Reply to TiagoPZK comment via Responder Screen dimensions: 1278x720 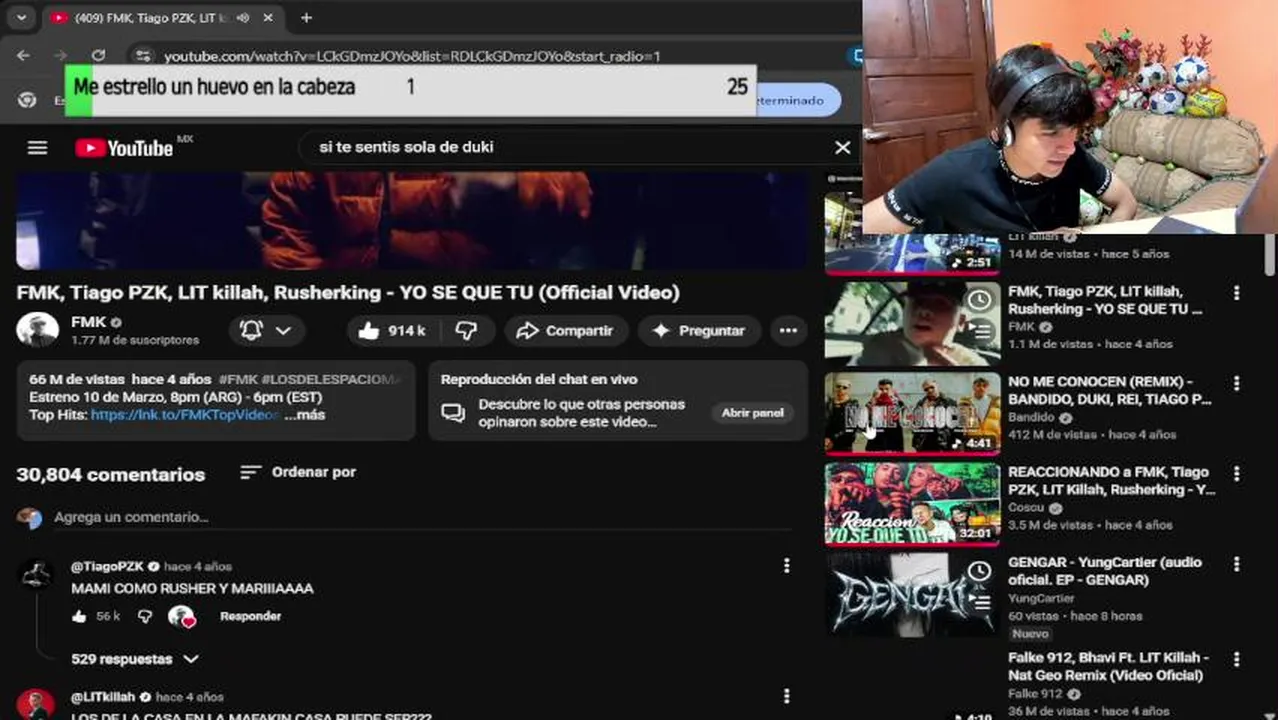pos(250,616)
